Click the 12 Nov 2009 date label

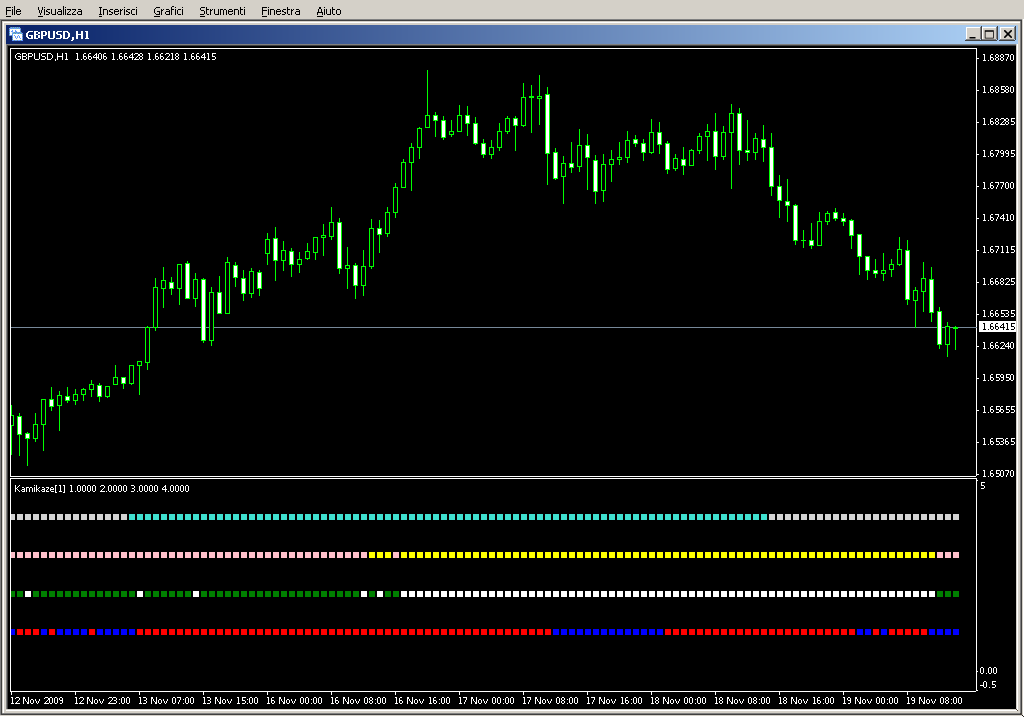[37, 701]
